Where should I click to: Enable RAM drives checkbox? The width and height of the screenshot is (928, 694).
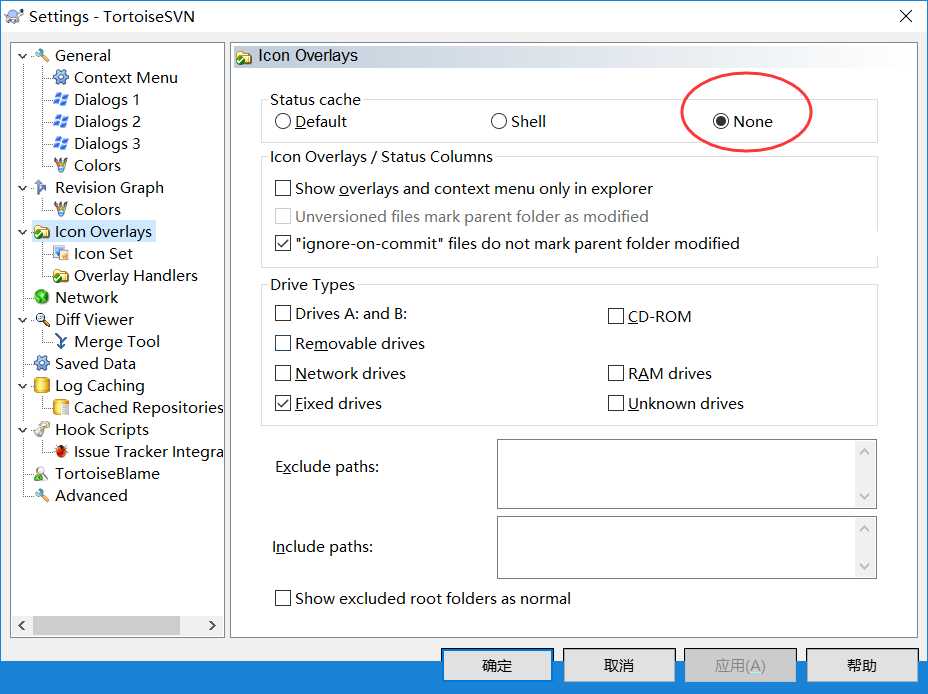(x=616, y=373)
